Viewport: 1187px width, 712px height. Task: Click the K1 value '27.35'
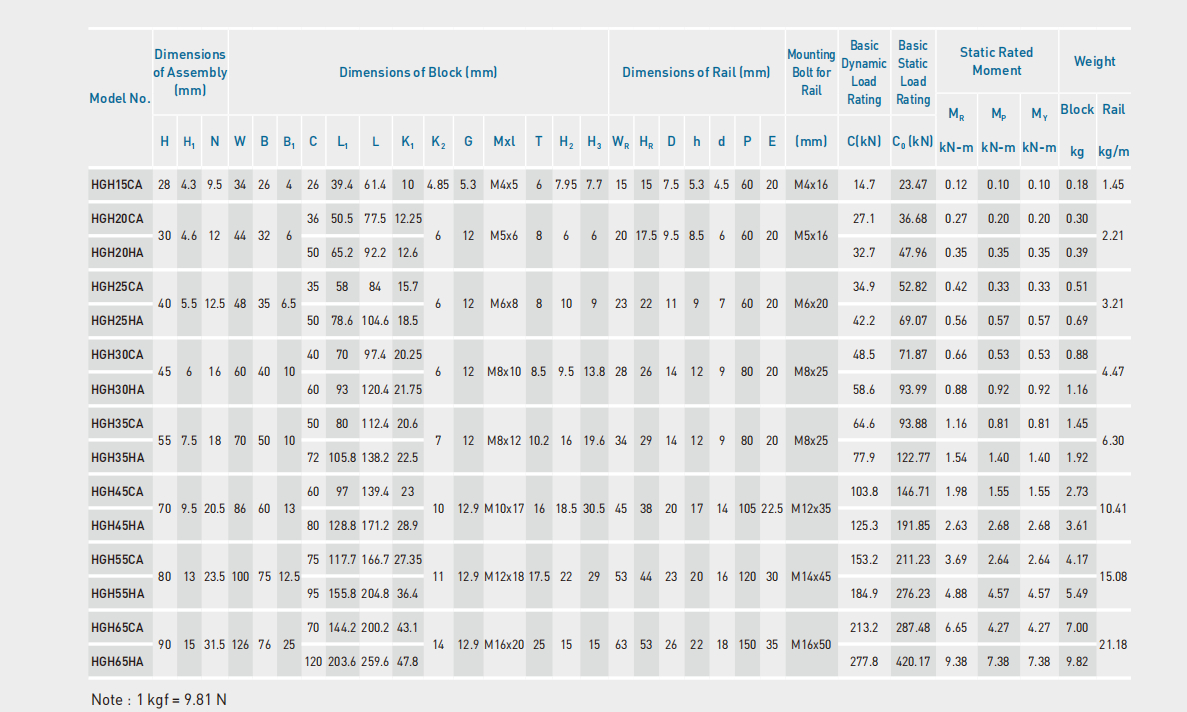408,560
